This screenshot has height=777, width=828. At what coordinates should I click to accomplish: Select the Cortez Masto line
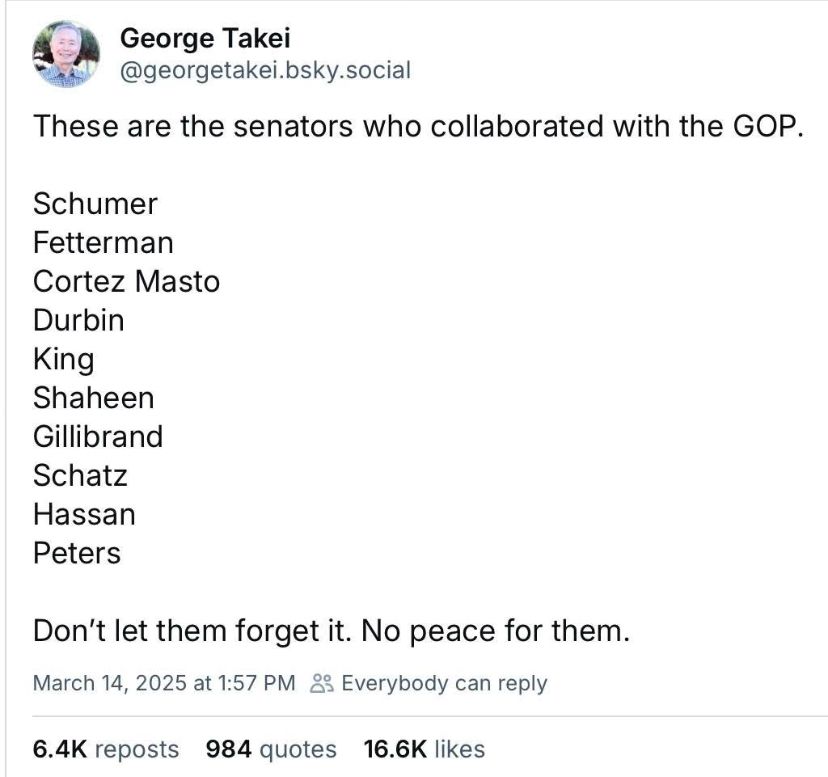(x=126, y=282)
